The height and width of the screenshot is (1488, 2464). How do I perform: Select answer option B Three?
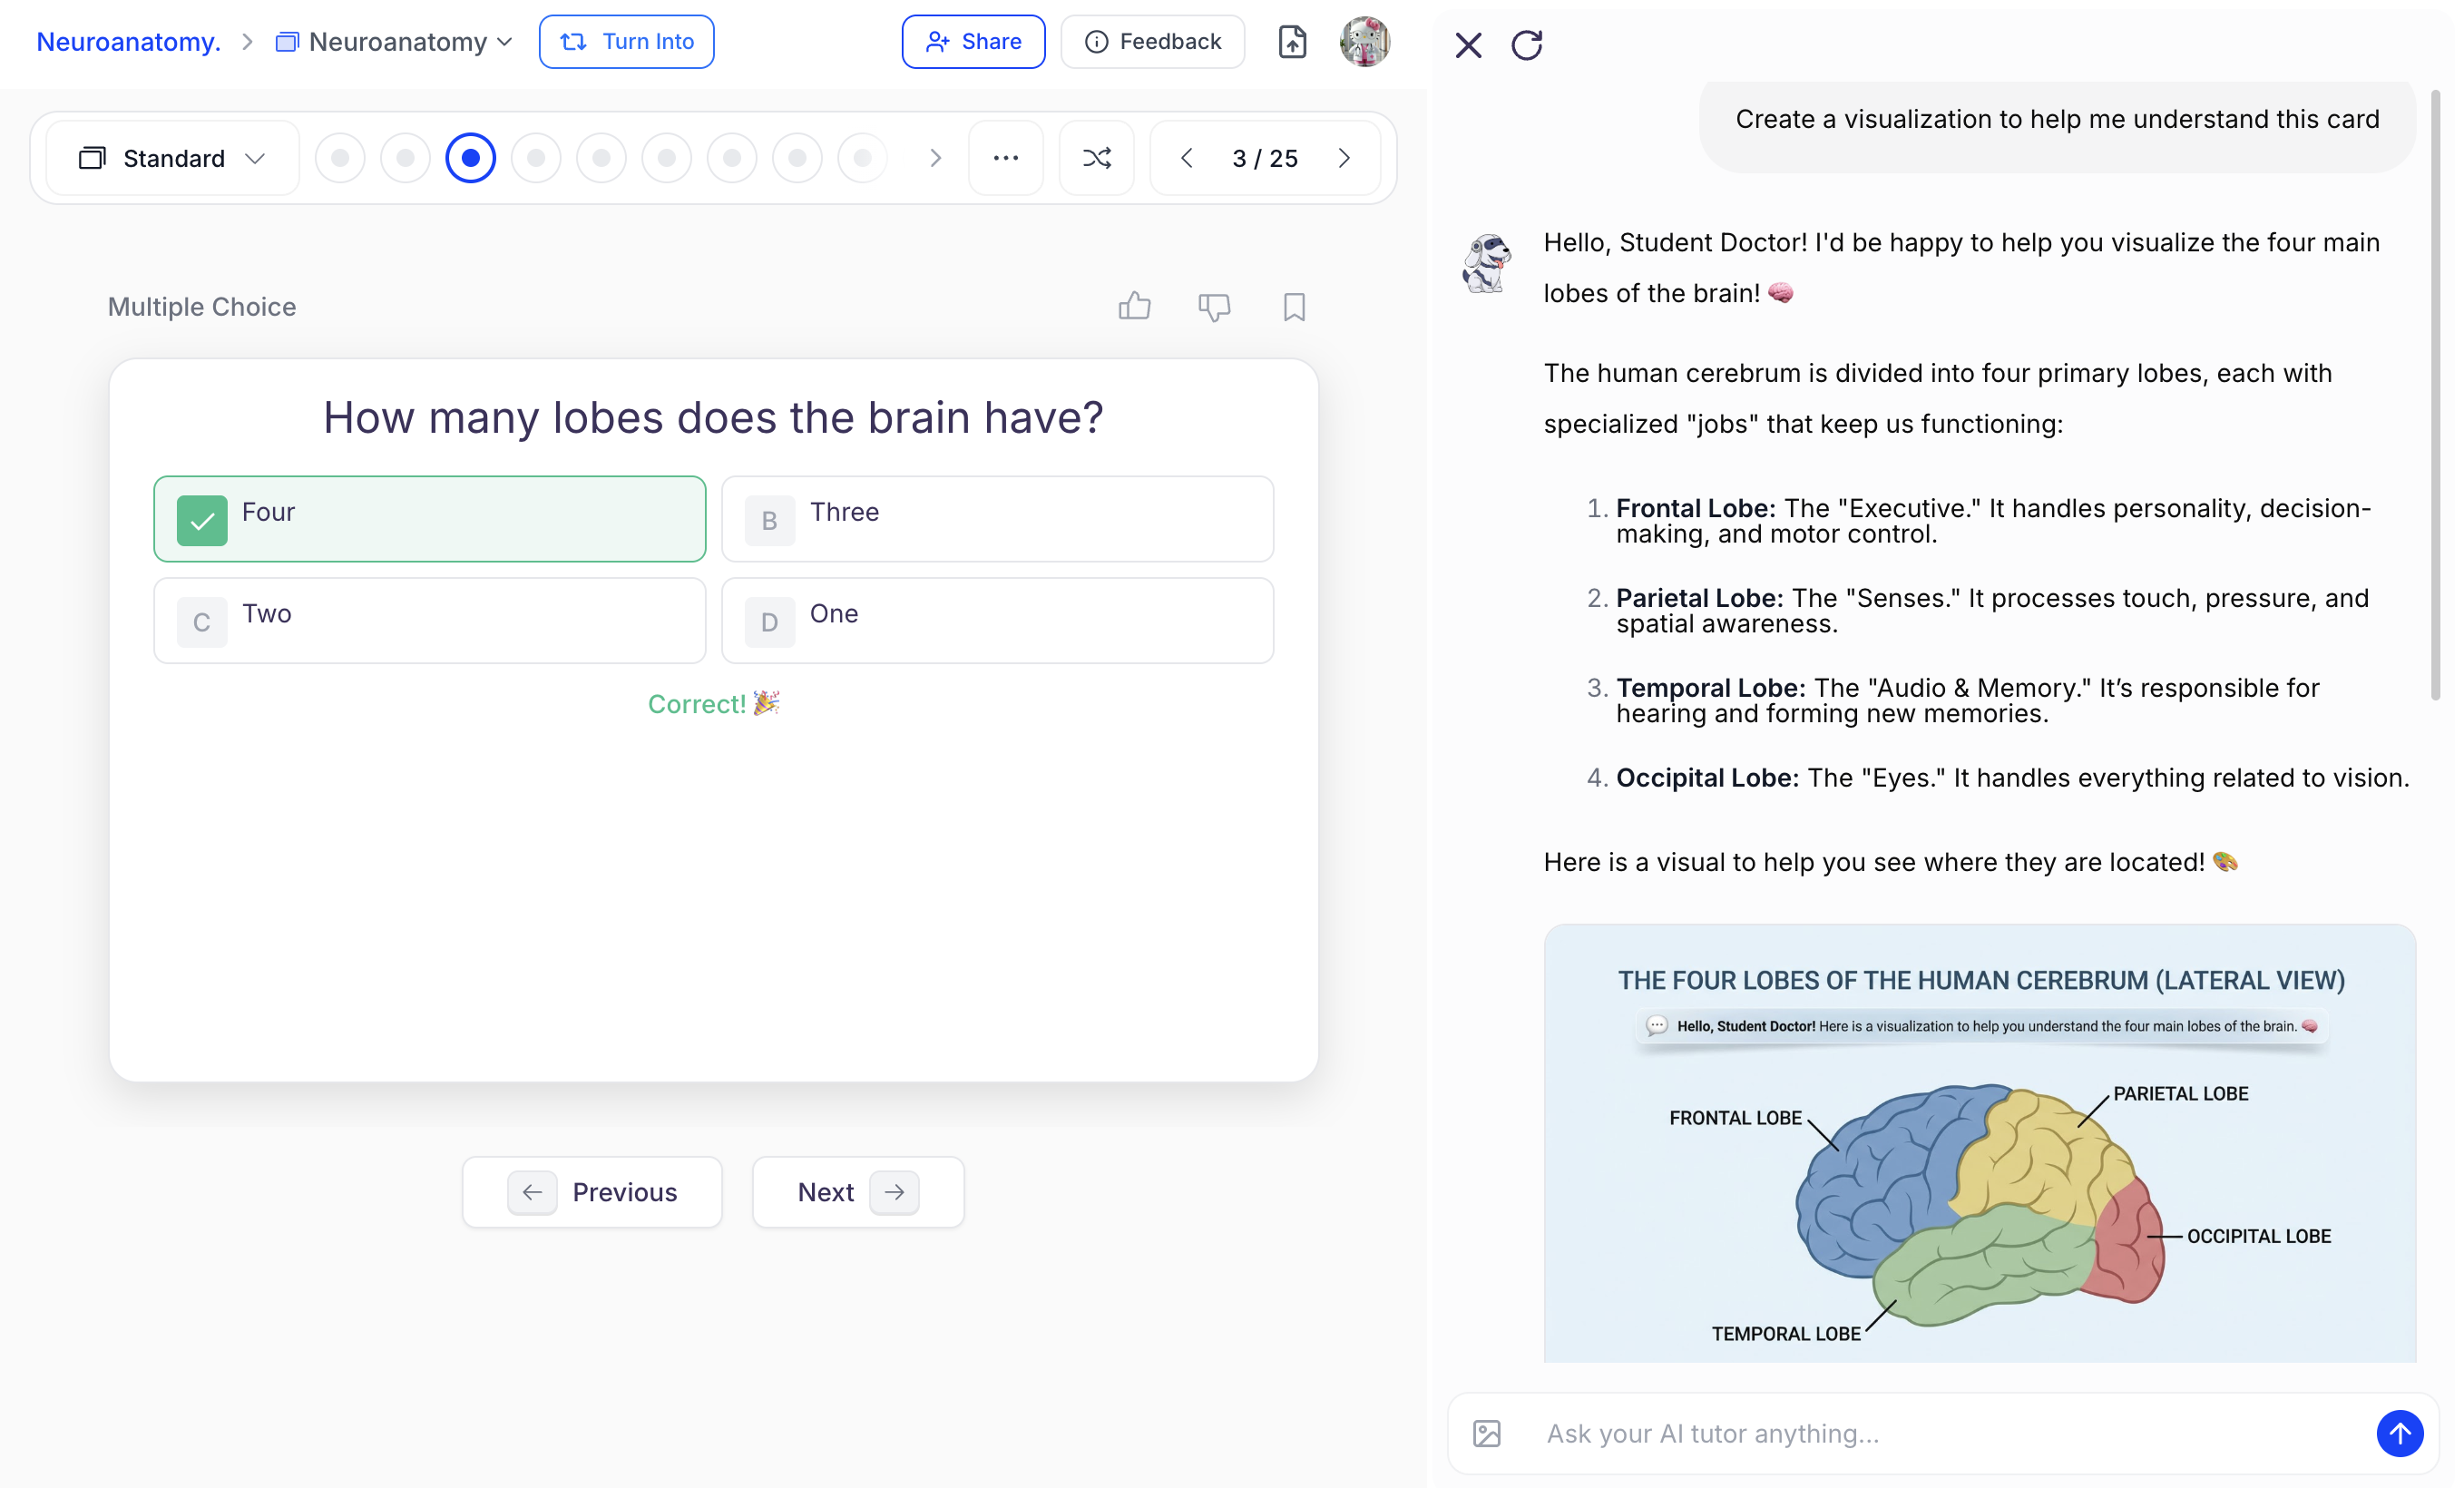point(997,518)
